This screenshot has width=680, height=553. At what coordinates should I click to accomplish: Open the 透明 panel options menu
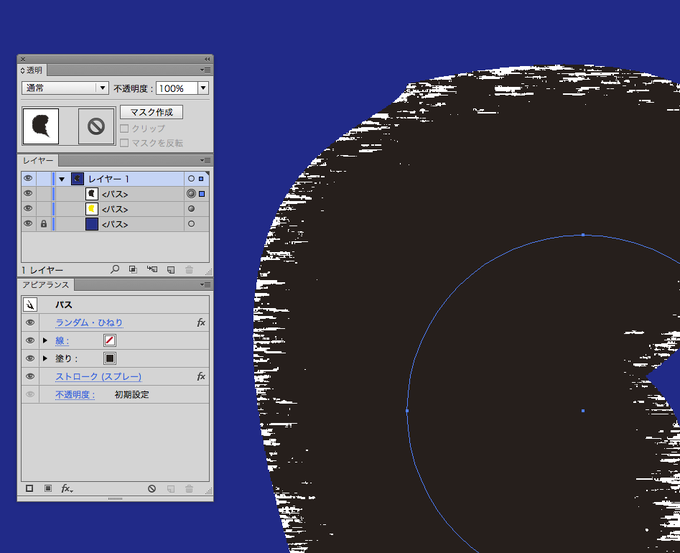click(x=205, y=70)
